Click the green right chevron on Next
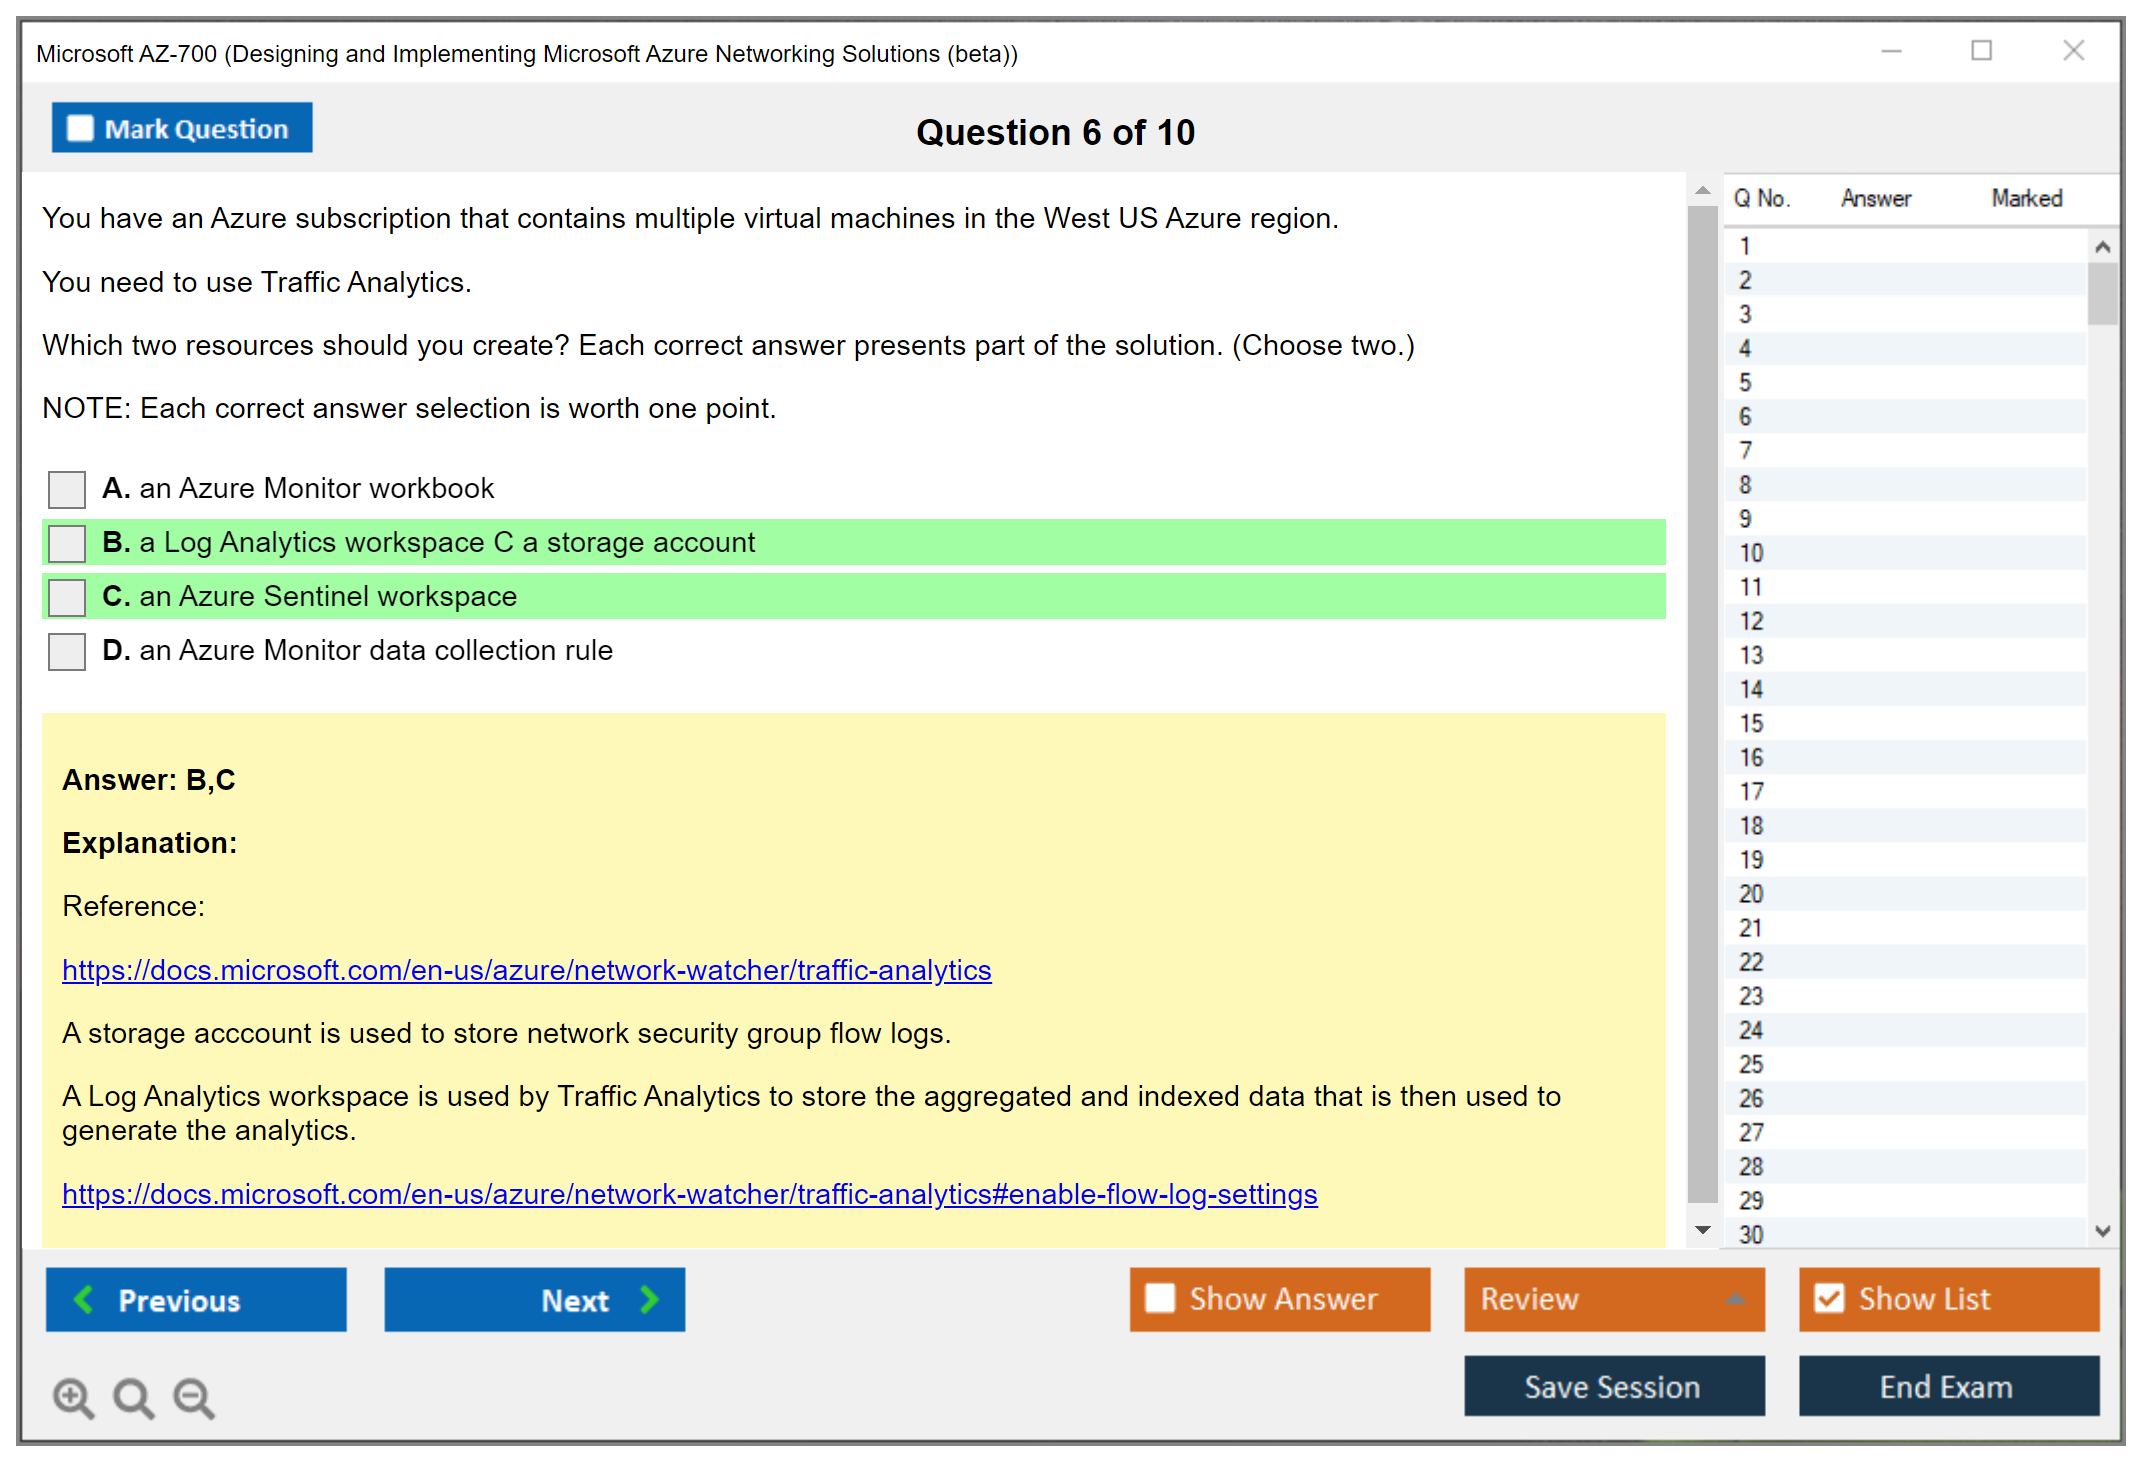This screenshot has height=1470, width=2150. (650, 1299)
